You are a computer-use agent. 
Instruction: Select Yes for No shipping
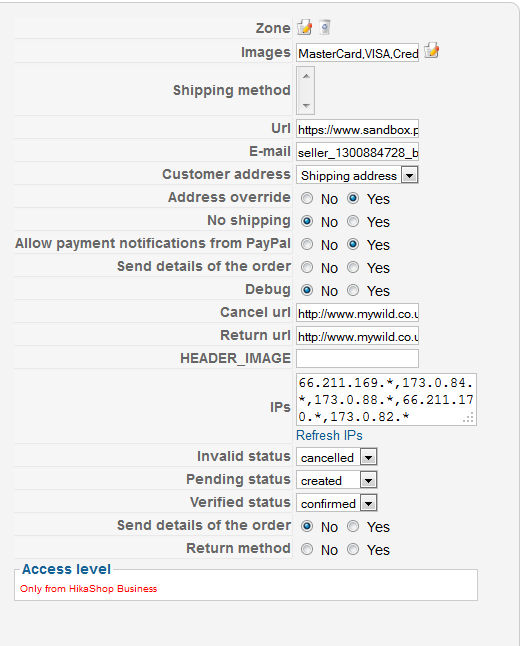coord(353,222)
